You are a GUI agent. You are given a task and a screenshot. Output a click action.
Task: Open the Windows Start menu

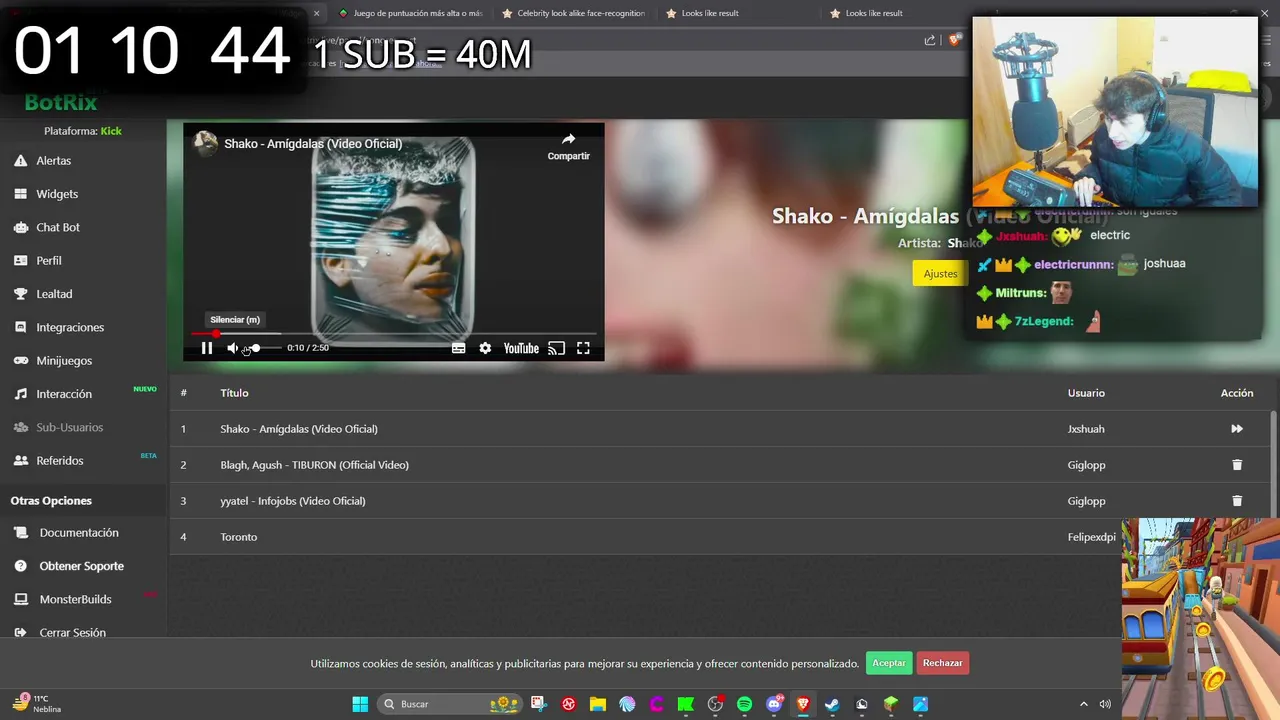click(360, 704)
